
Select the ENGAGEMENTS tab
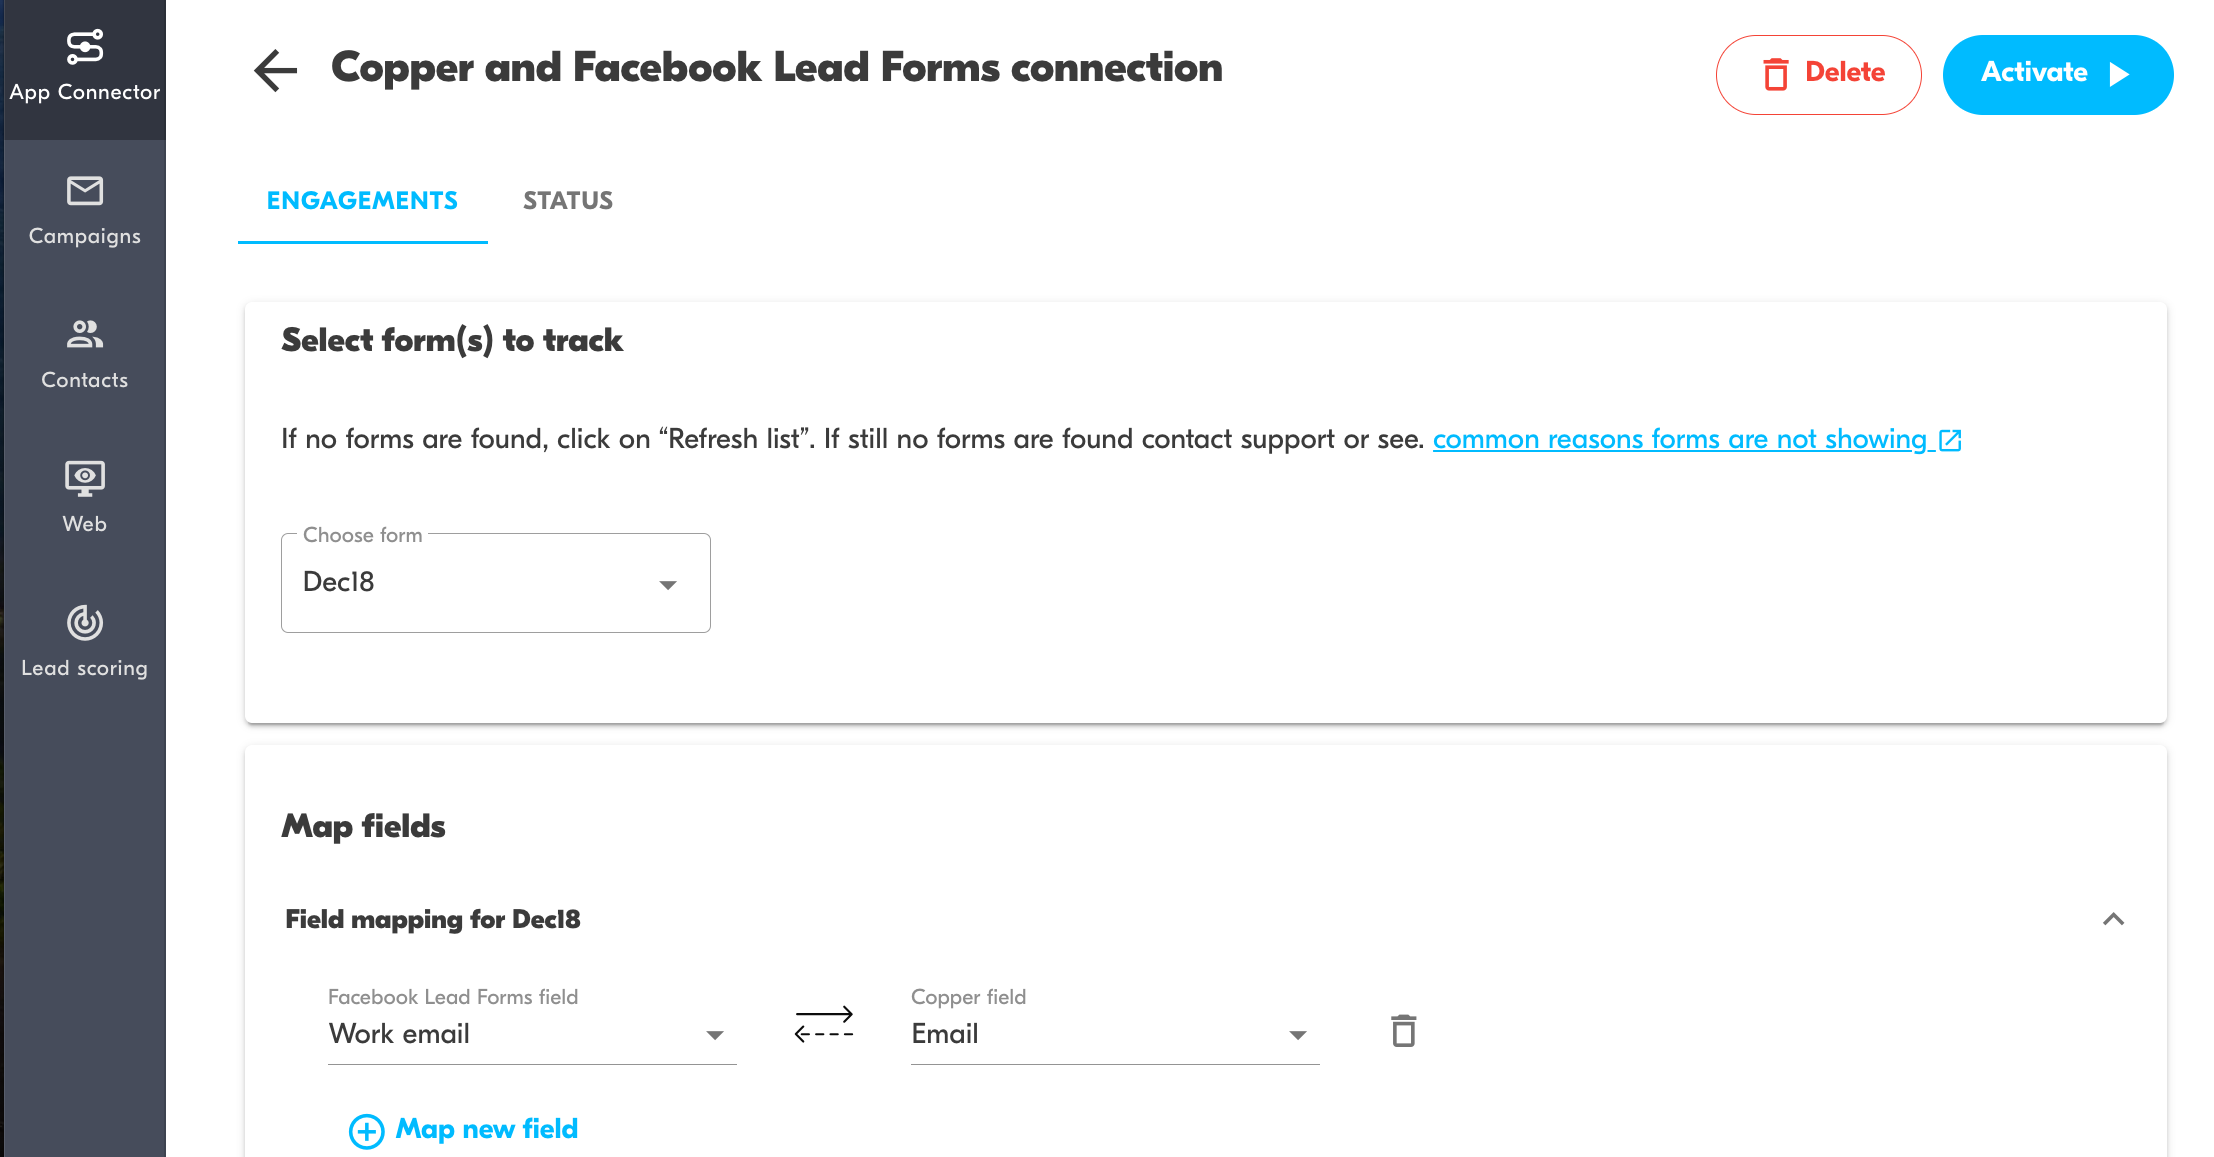point(362,201)
